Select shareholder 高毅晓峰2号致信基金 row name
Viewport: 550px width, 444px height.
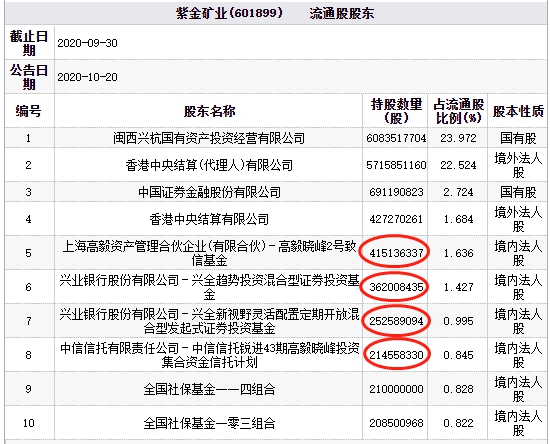(x=209, y=253)
